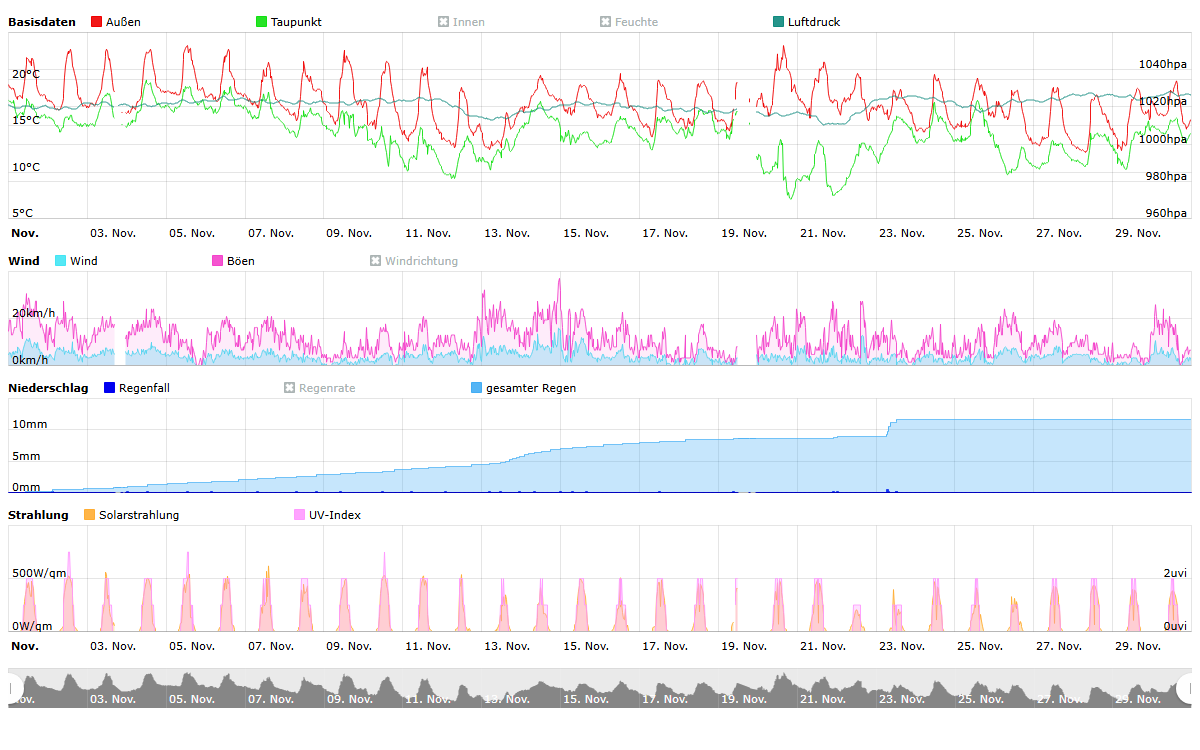
Task: Click the rain jump near 23. Nov.
Action: coord(890,427)
